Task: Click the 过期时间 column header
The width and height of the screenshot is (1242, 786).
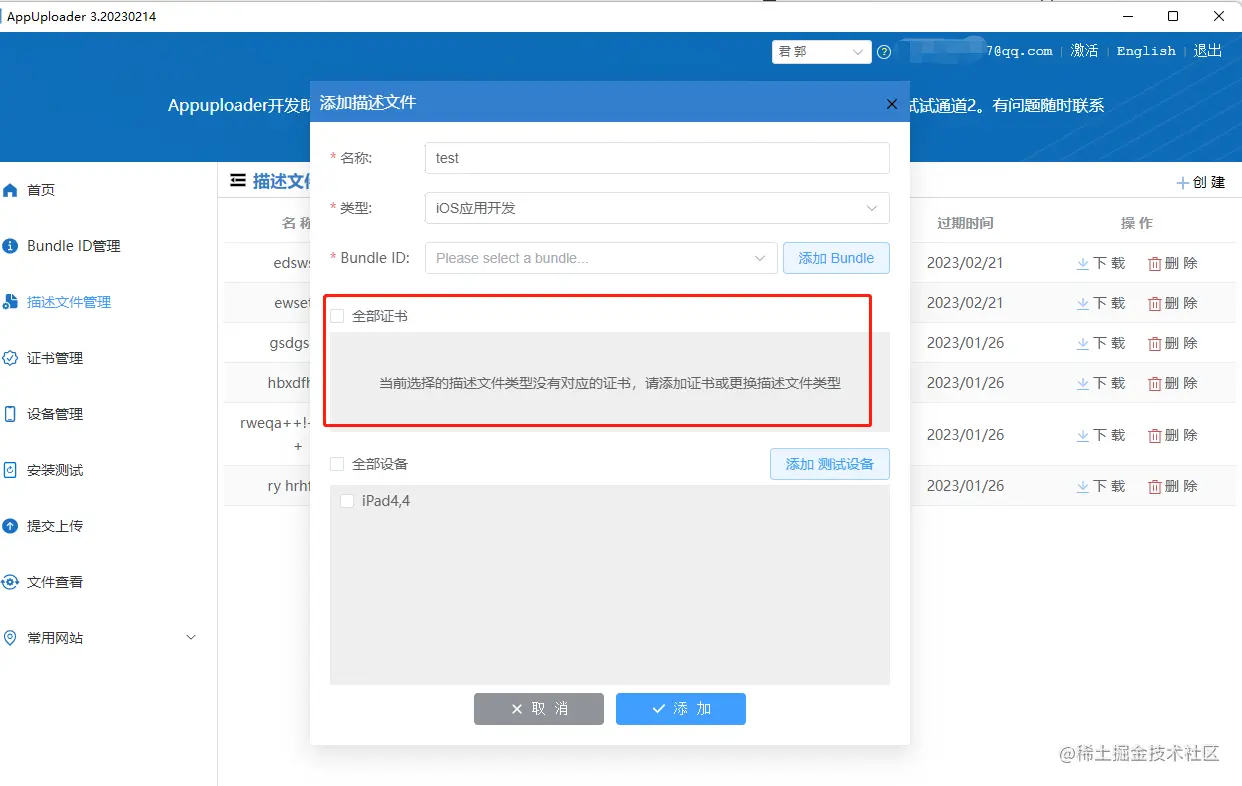Action: click(x=965, y=223)
